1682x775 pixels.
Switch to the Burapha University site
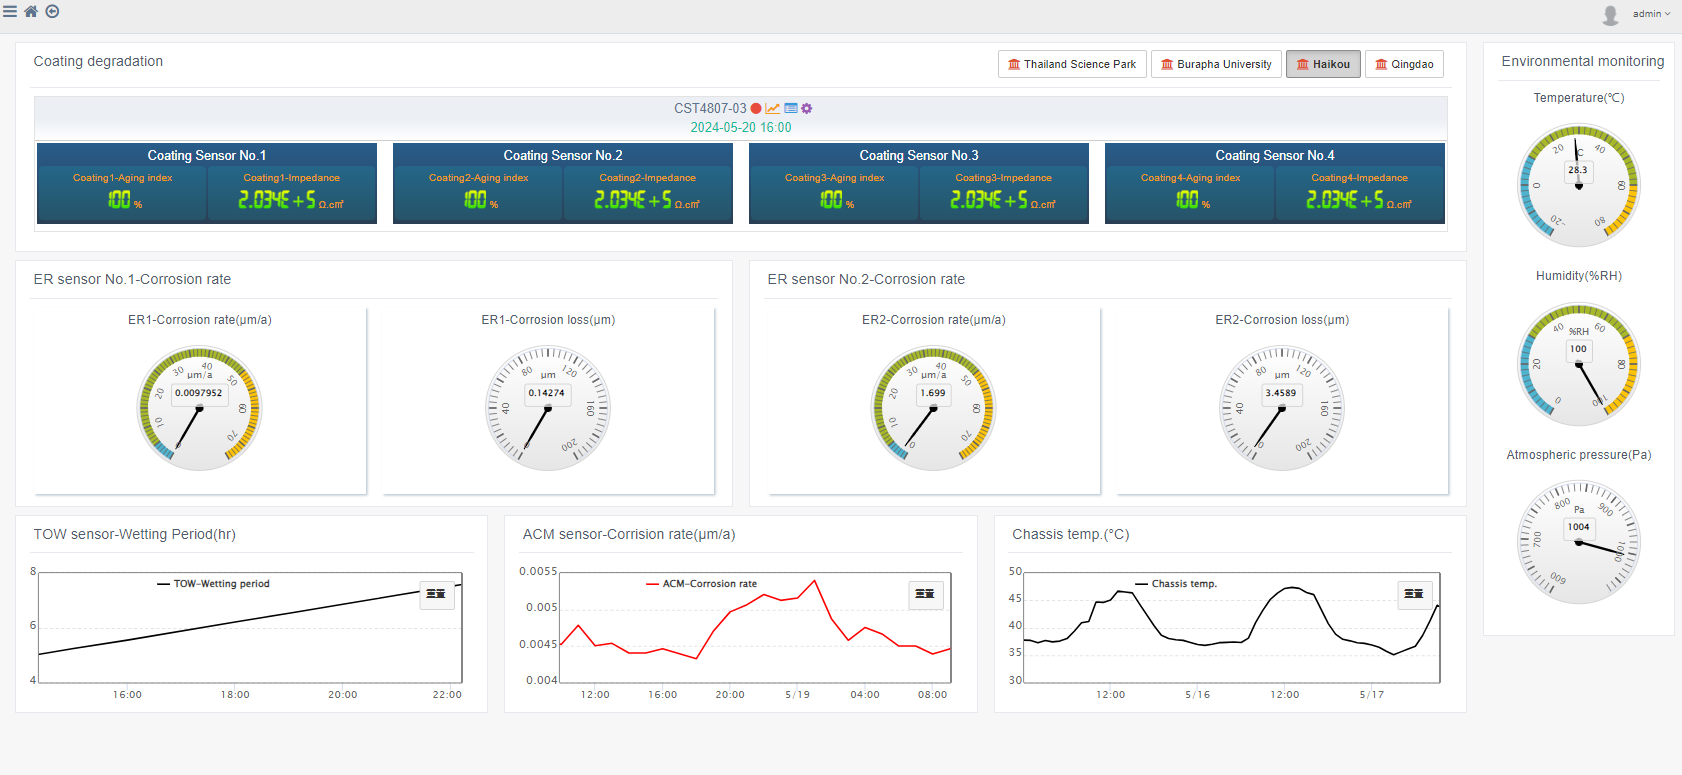(x=1216, y=64)
